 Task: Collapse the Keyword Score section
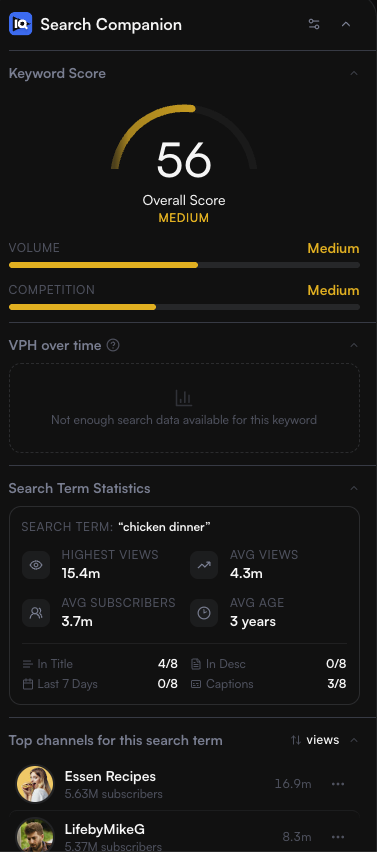(354, 73)
